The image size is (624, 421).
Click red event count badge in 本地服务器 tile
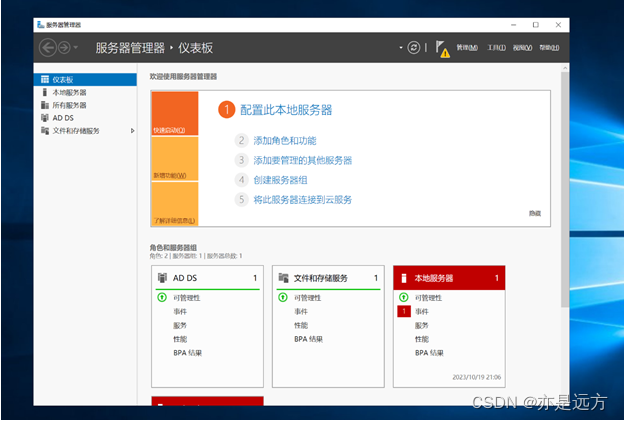point(404,311)
